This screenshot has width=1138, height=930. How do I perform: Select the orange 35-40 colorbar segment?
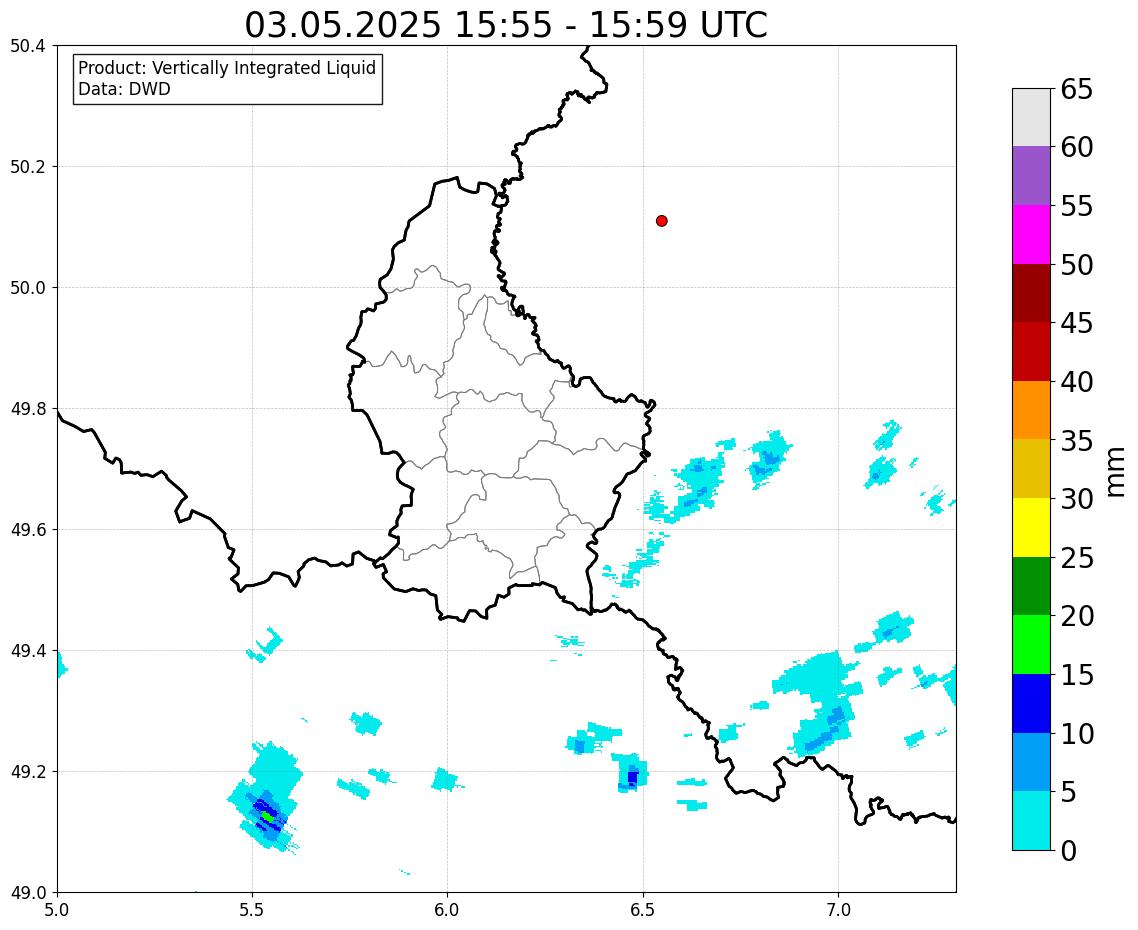pos(1031,410)
